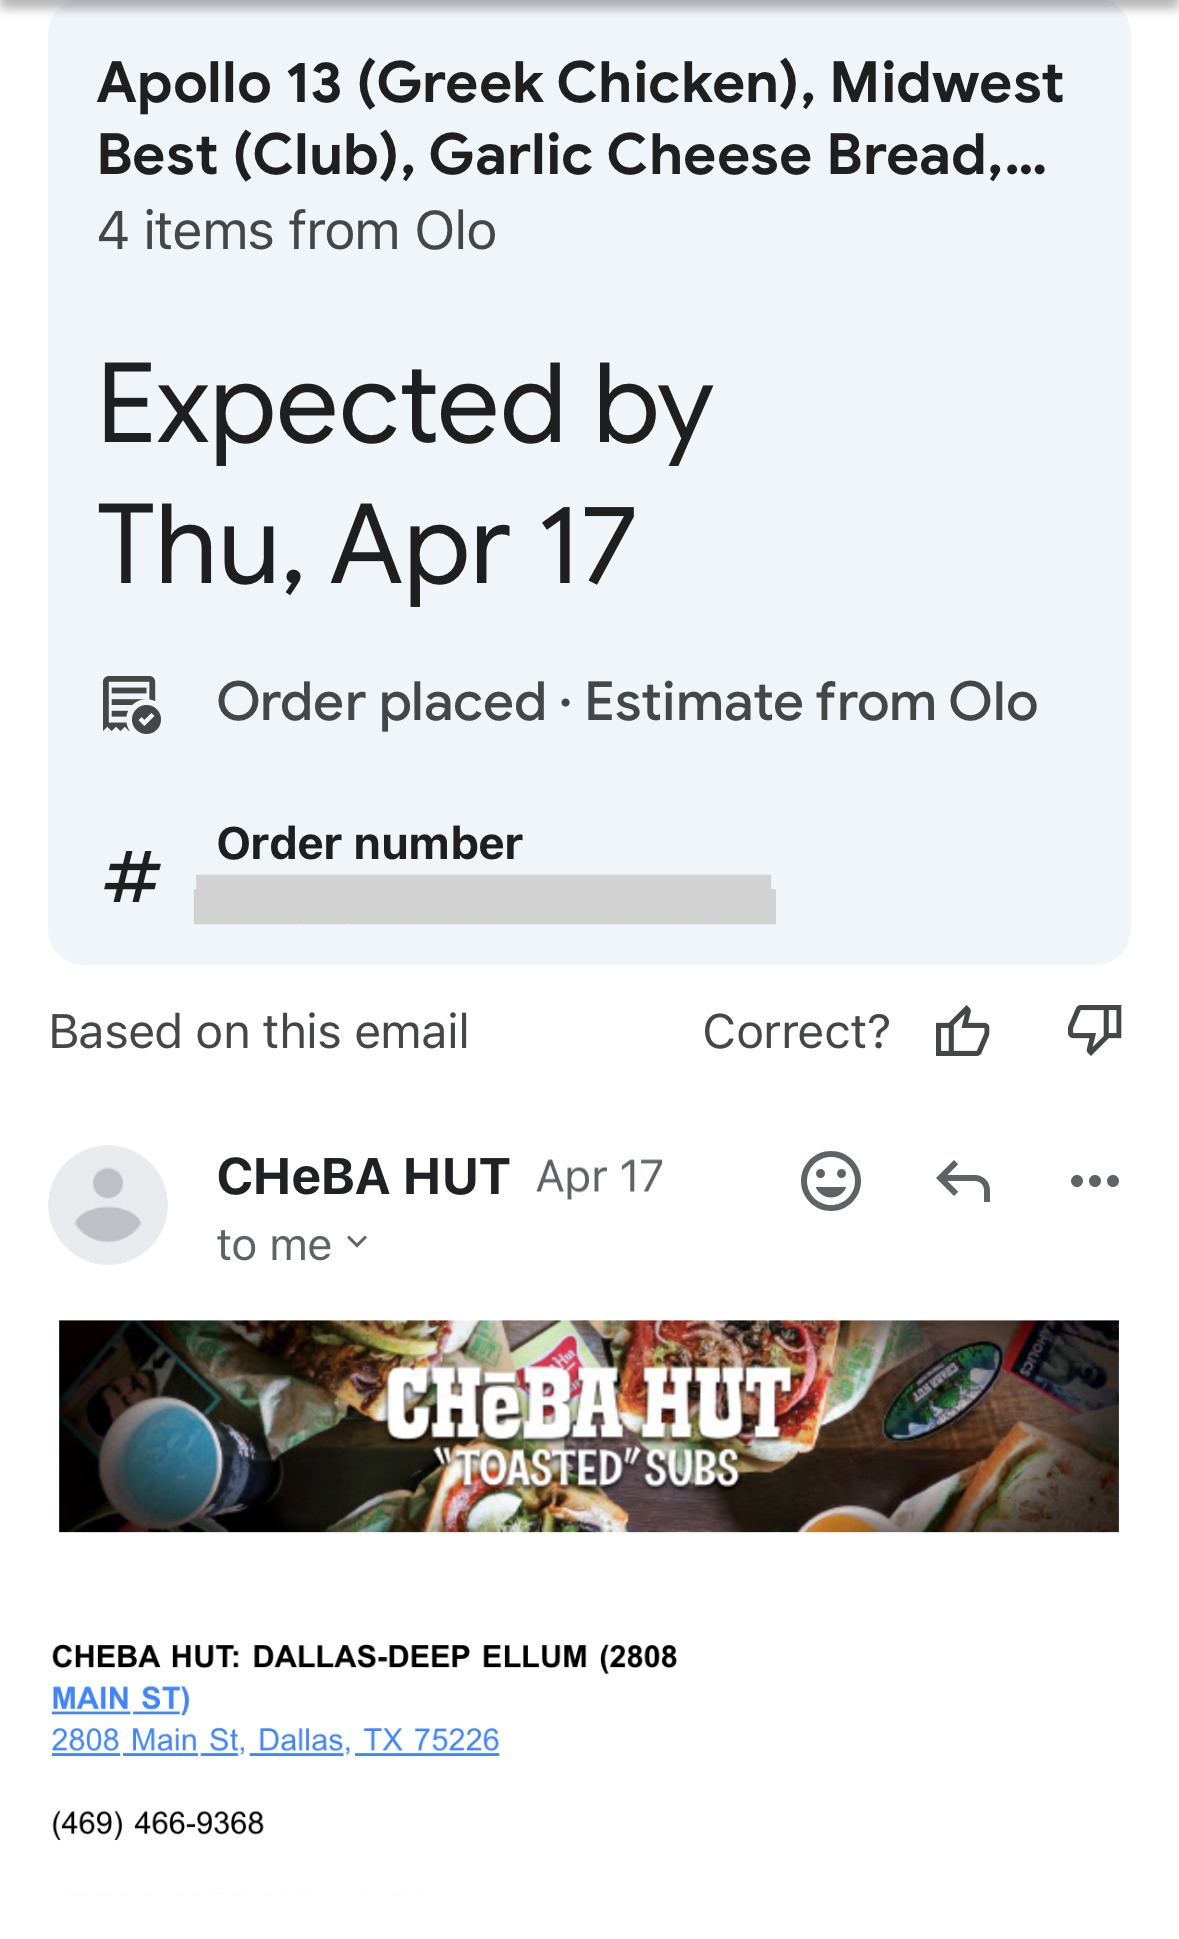
Task: Click the thumbs down feedback icon
Action: (1094, 1029)
